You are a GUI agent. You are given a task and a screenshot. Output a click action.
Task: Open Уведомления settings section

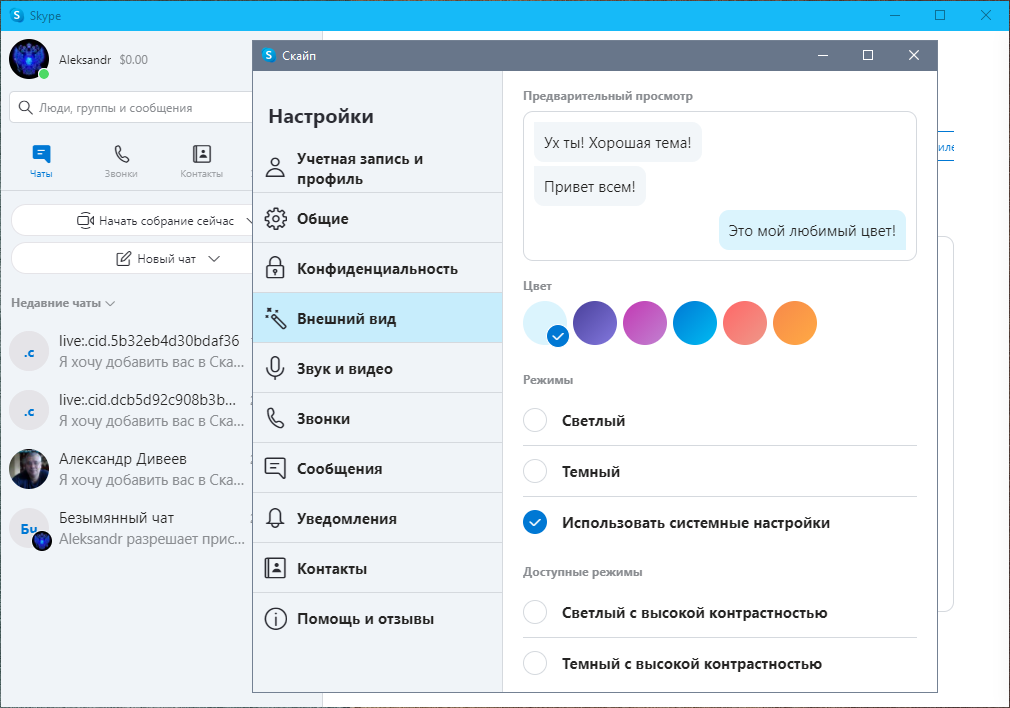tap(377, 518)
